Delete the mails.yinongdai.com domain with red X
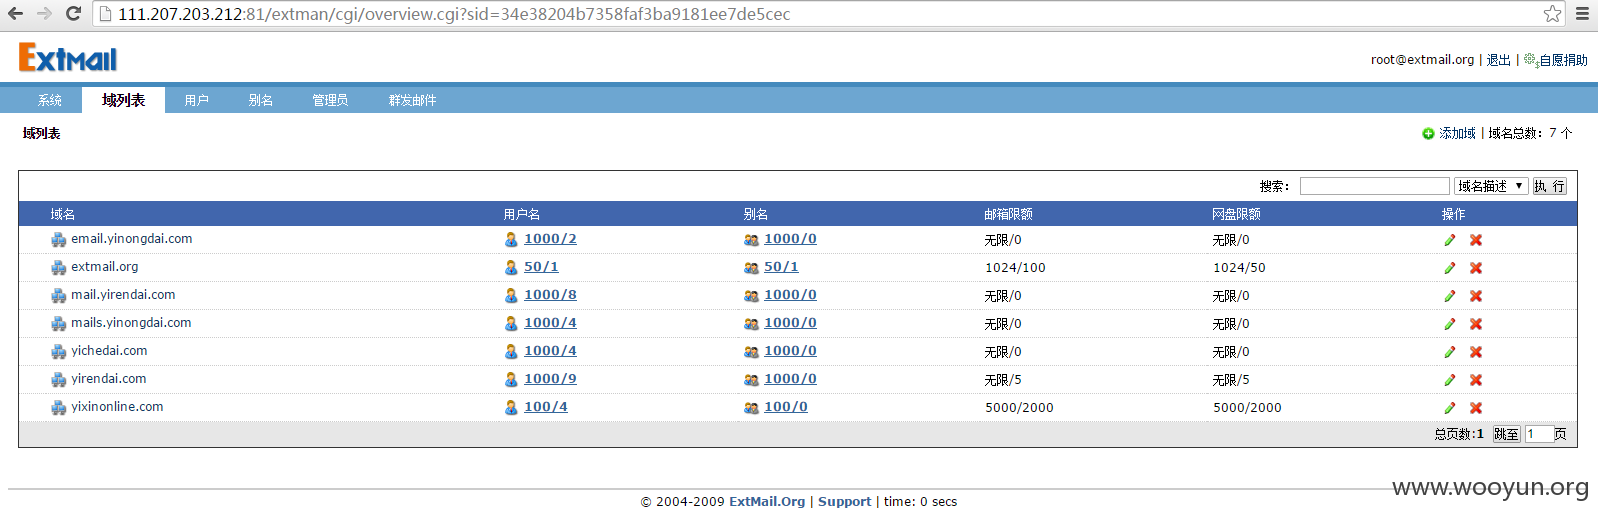 [x=1476, y=324]
